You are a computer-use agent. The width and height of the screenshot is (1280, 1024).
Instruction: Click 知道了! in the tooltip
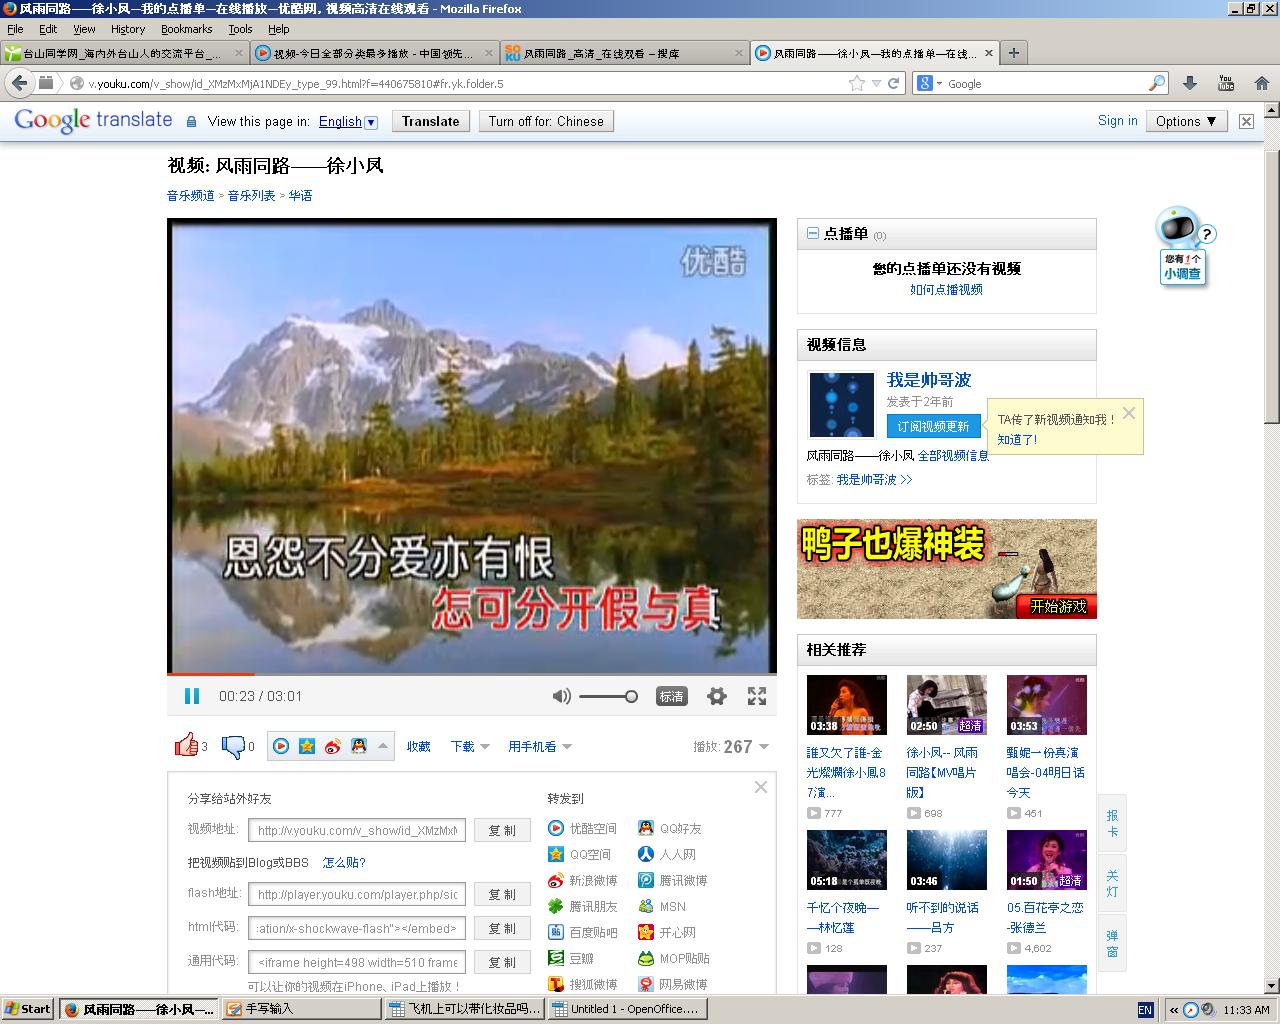[1017, 440]
